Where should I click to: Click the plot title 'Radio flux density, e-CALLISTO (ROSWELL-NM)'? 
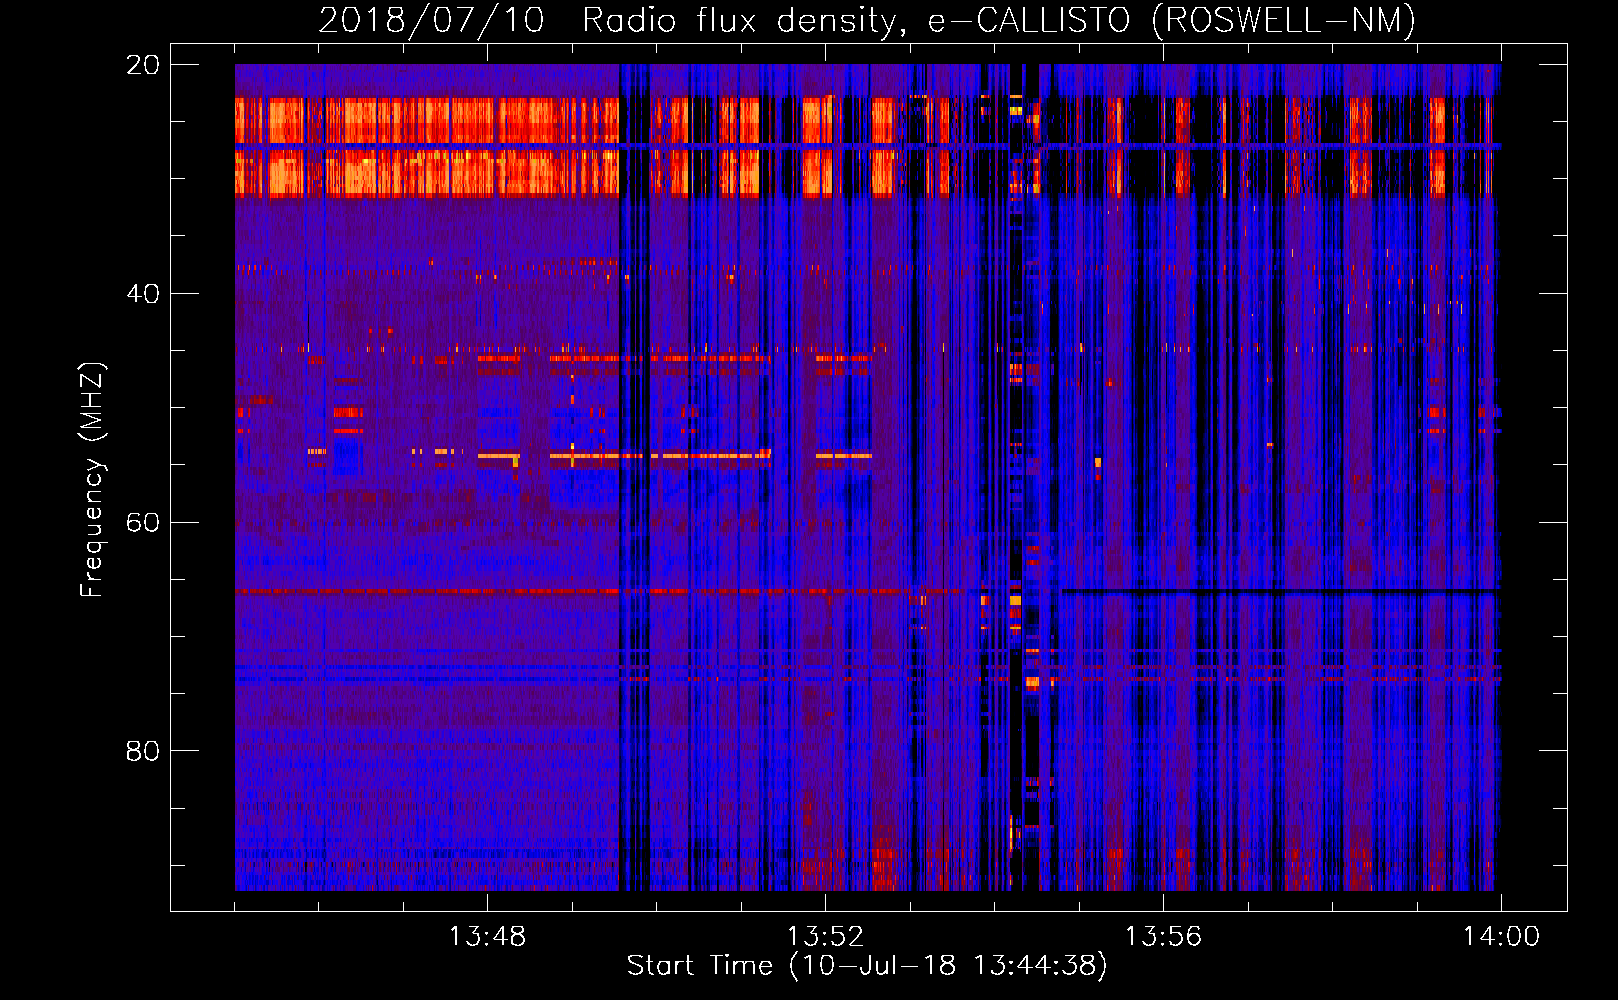pyautogui.click(x=999, y=20)
